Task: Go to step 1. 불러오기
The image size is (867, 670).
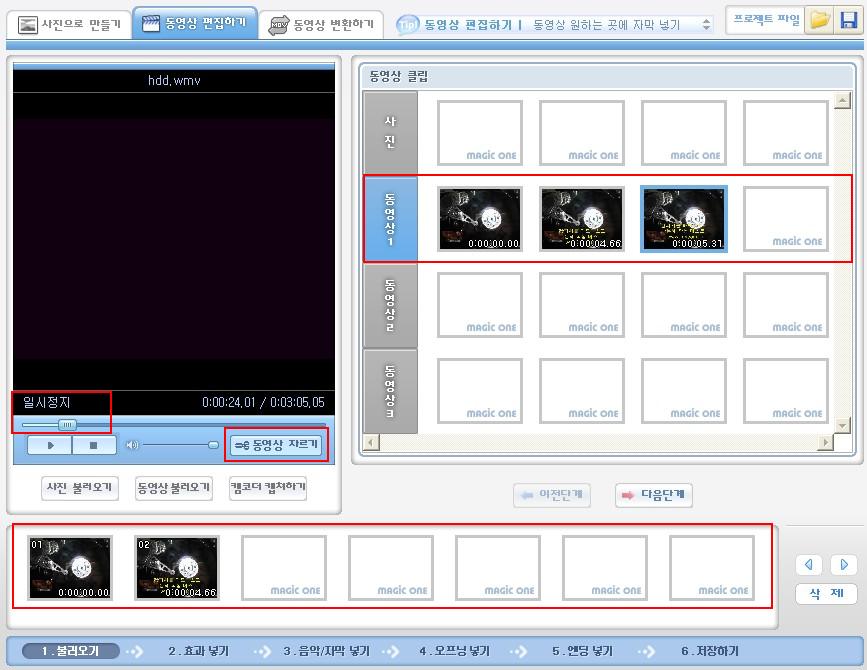Action: (71, 651)
